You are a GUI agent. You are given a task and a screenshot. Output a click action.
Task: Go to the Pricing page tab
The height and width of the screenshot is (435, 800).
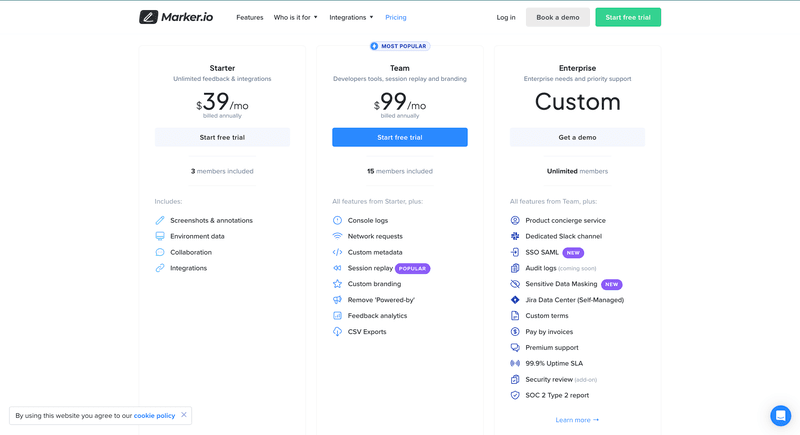[396, 17]
